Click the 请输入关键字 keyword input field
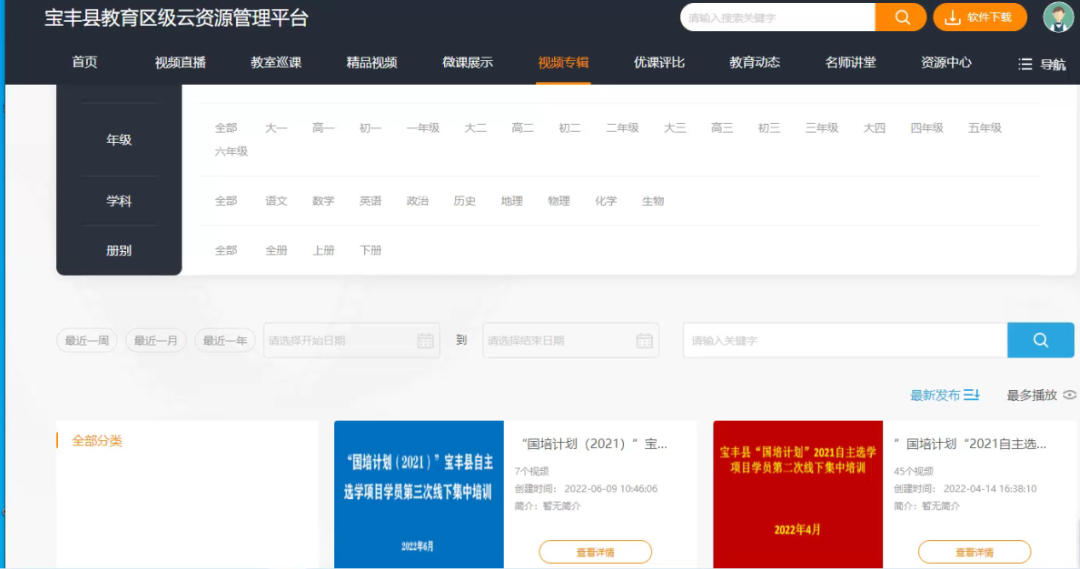This screenshot has height=569, width=1080. (x=845, y=341)
